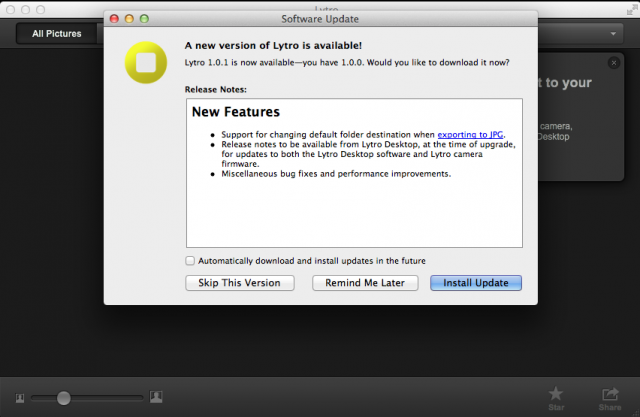
Task: Click the Release Notes label
Action: pos(216,89)
